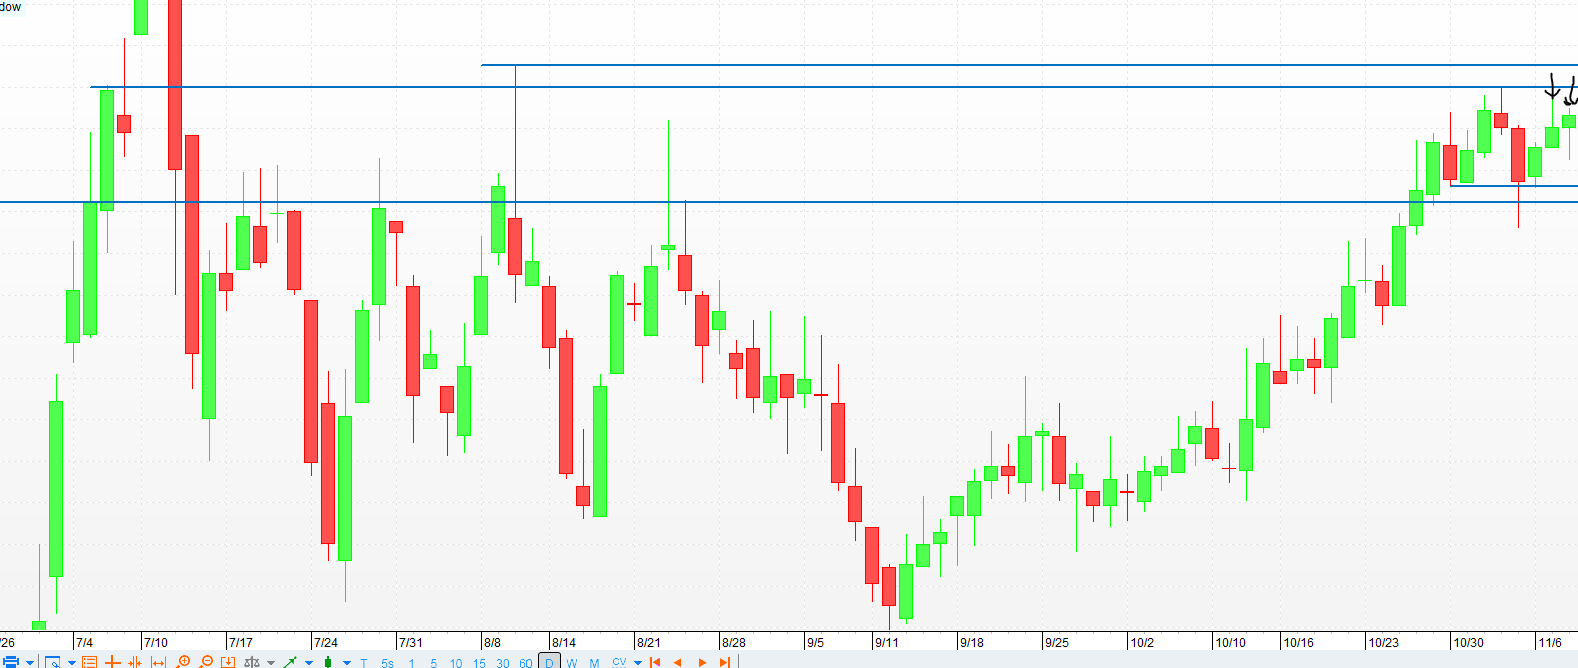Open the custom interval dropdown arrow
The image size is (1578, 668).
click(638, 662)
